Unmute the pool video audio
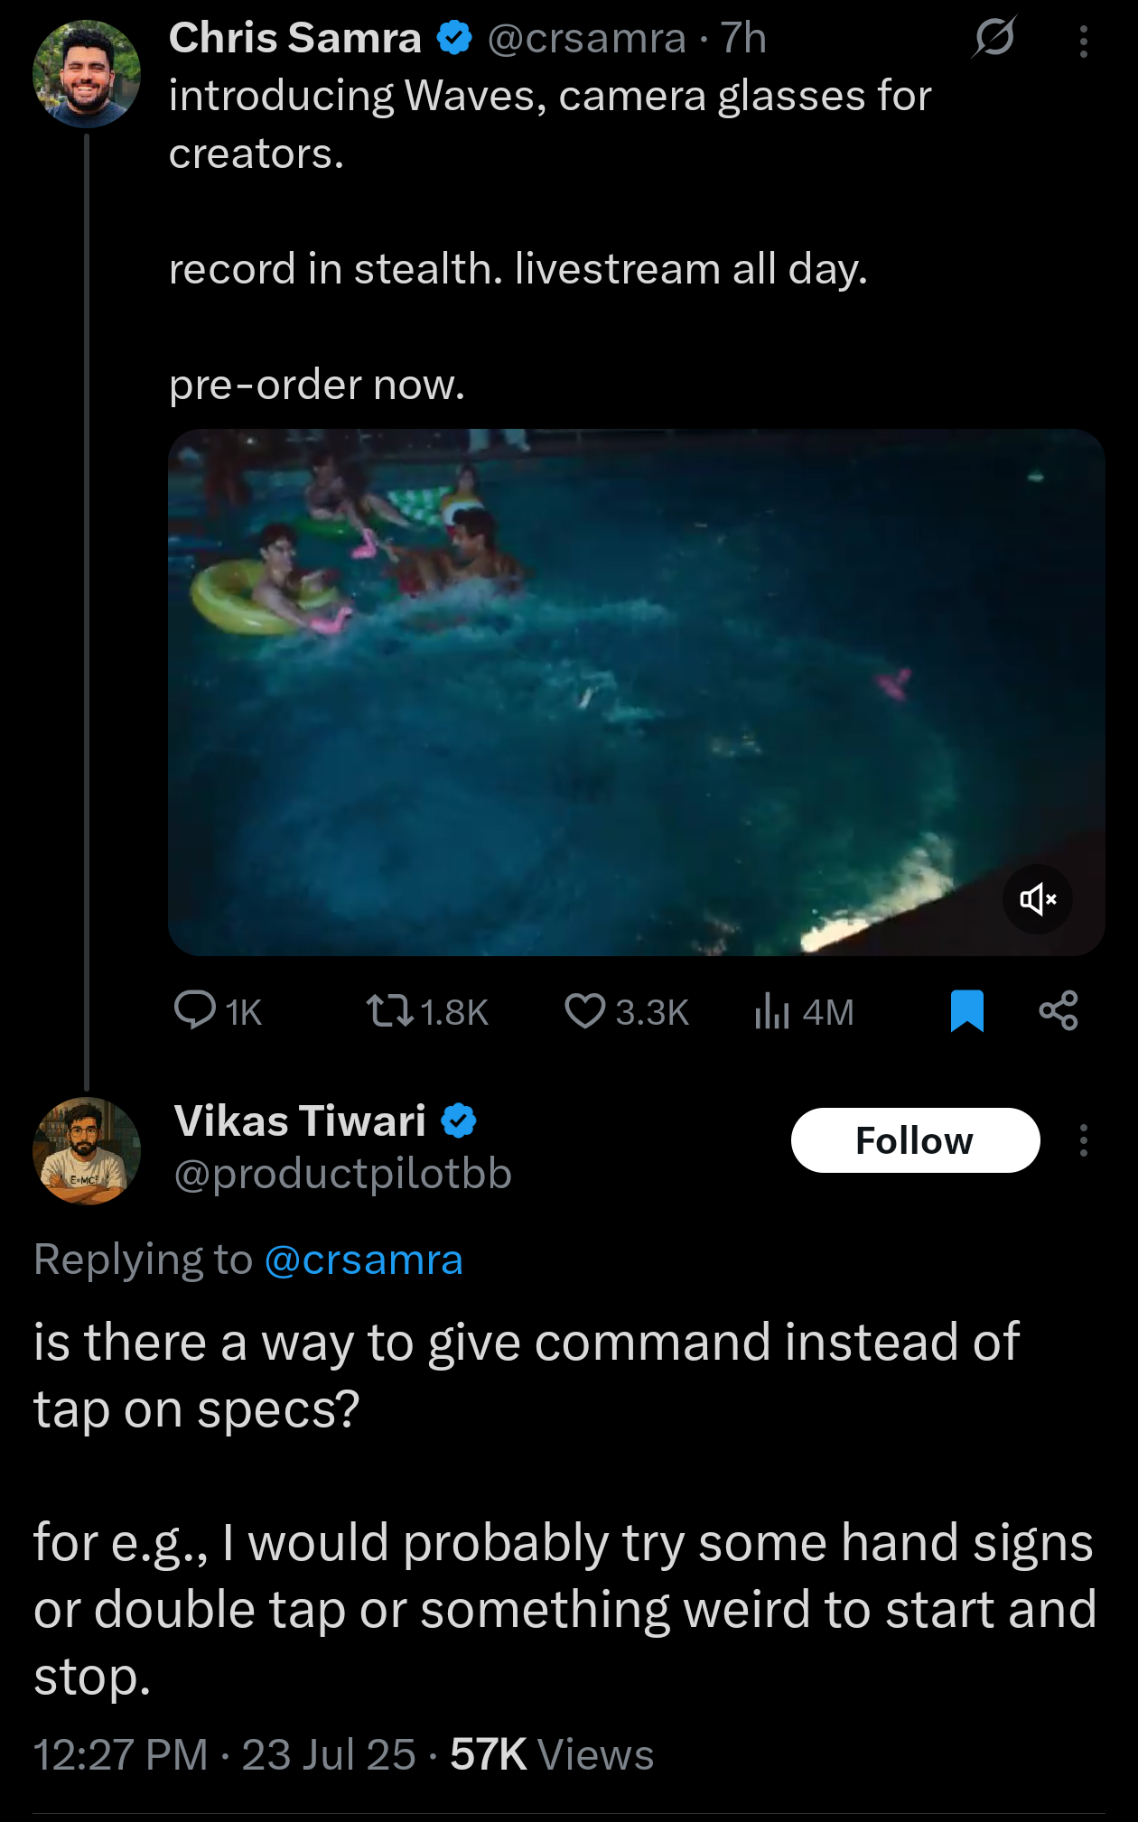Image resolution: width=1138 pixels, height=1822 pixels. point(1037,899)
